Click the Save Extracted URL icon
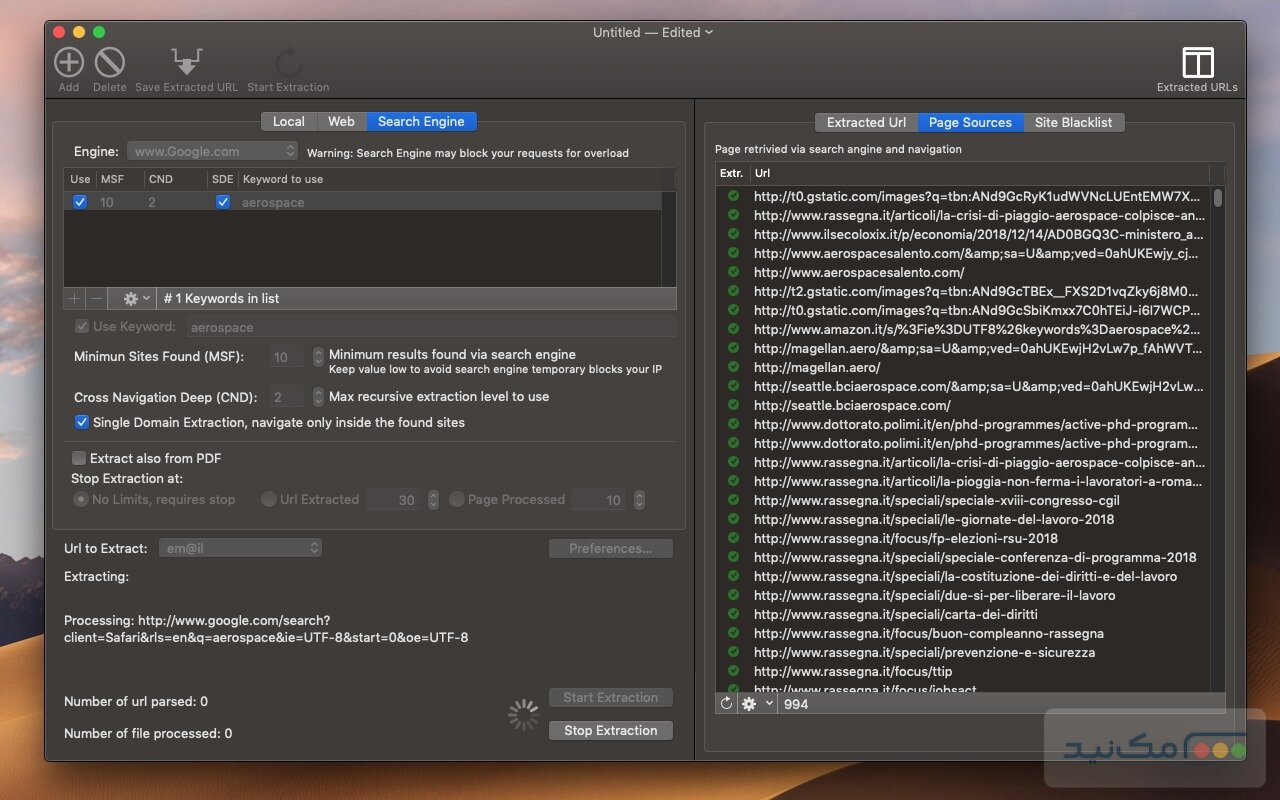 [x=186, y=62]
